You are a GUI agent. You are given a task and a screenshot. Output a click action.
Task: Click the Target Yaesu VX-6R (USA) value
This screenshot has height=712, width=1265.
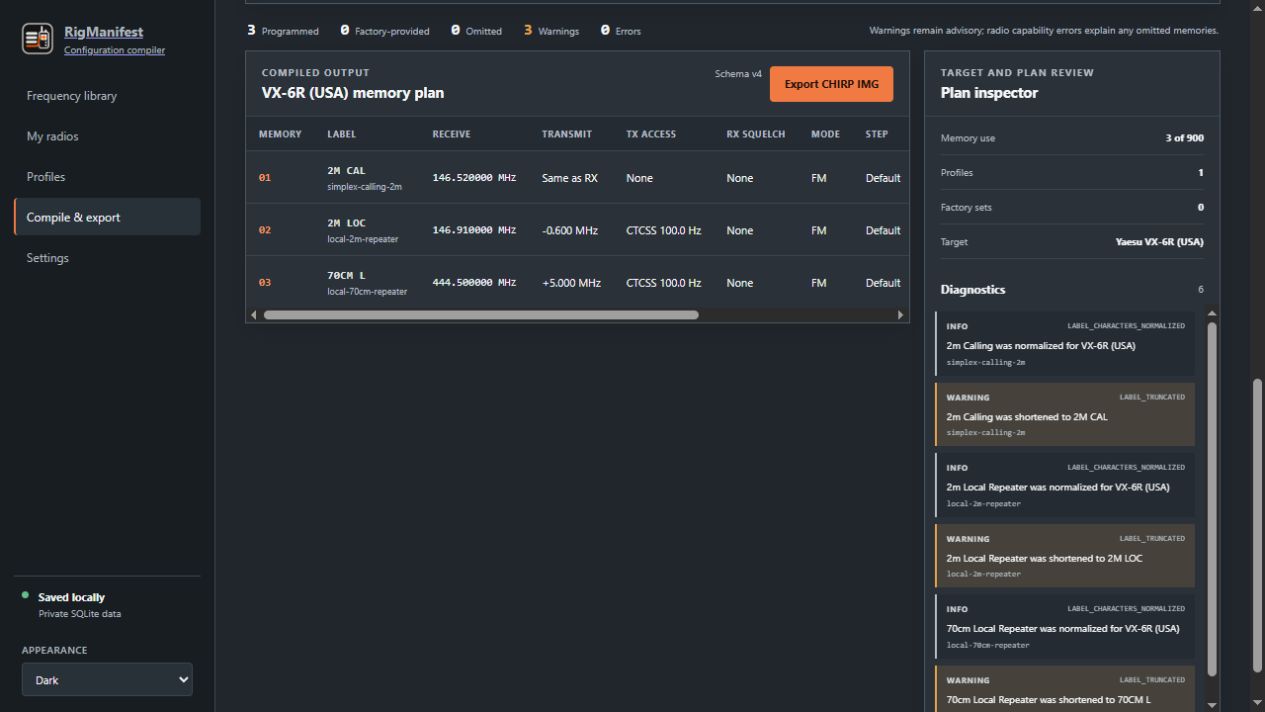pyautogui.click(x=1159, y=242)
